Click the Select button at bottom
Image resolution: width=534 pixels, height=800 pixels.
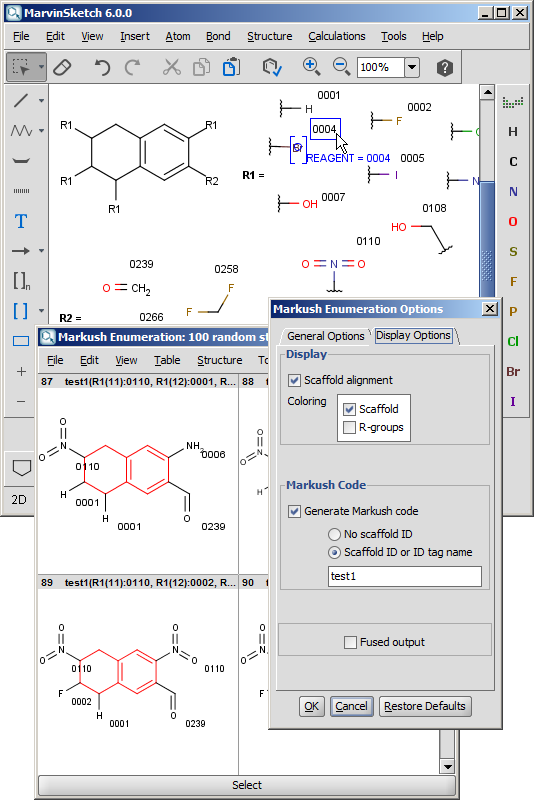coord(247,785)
